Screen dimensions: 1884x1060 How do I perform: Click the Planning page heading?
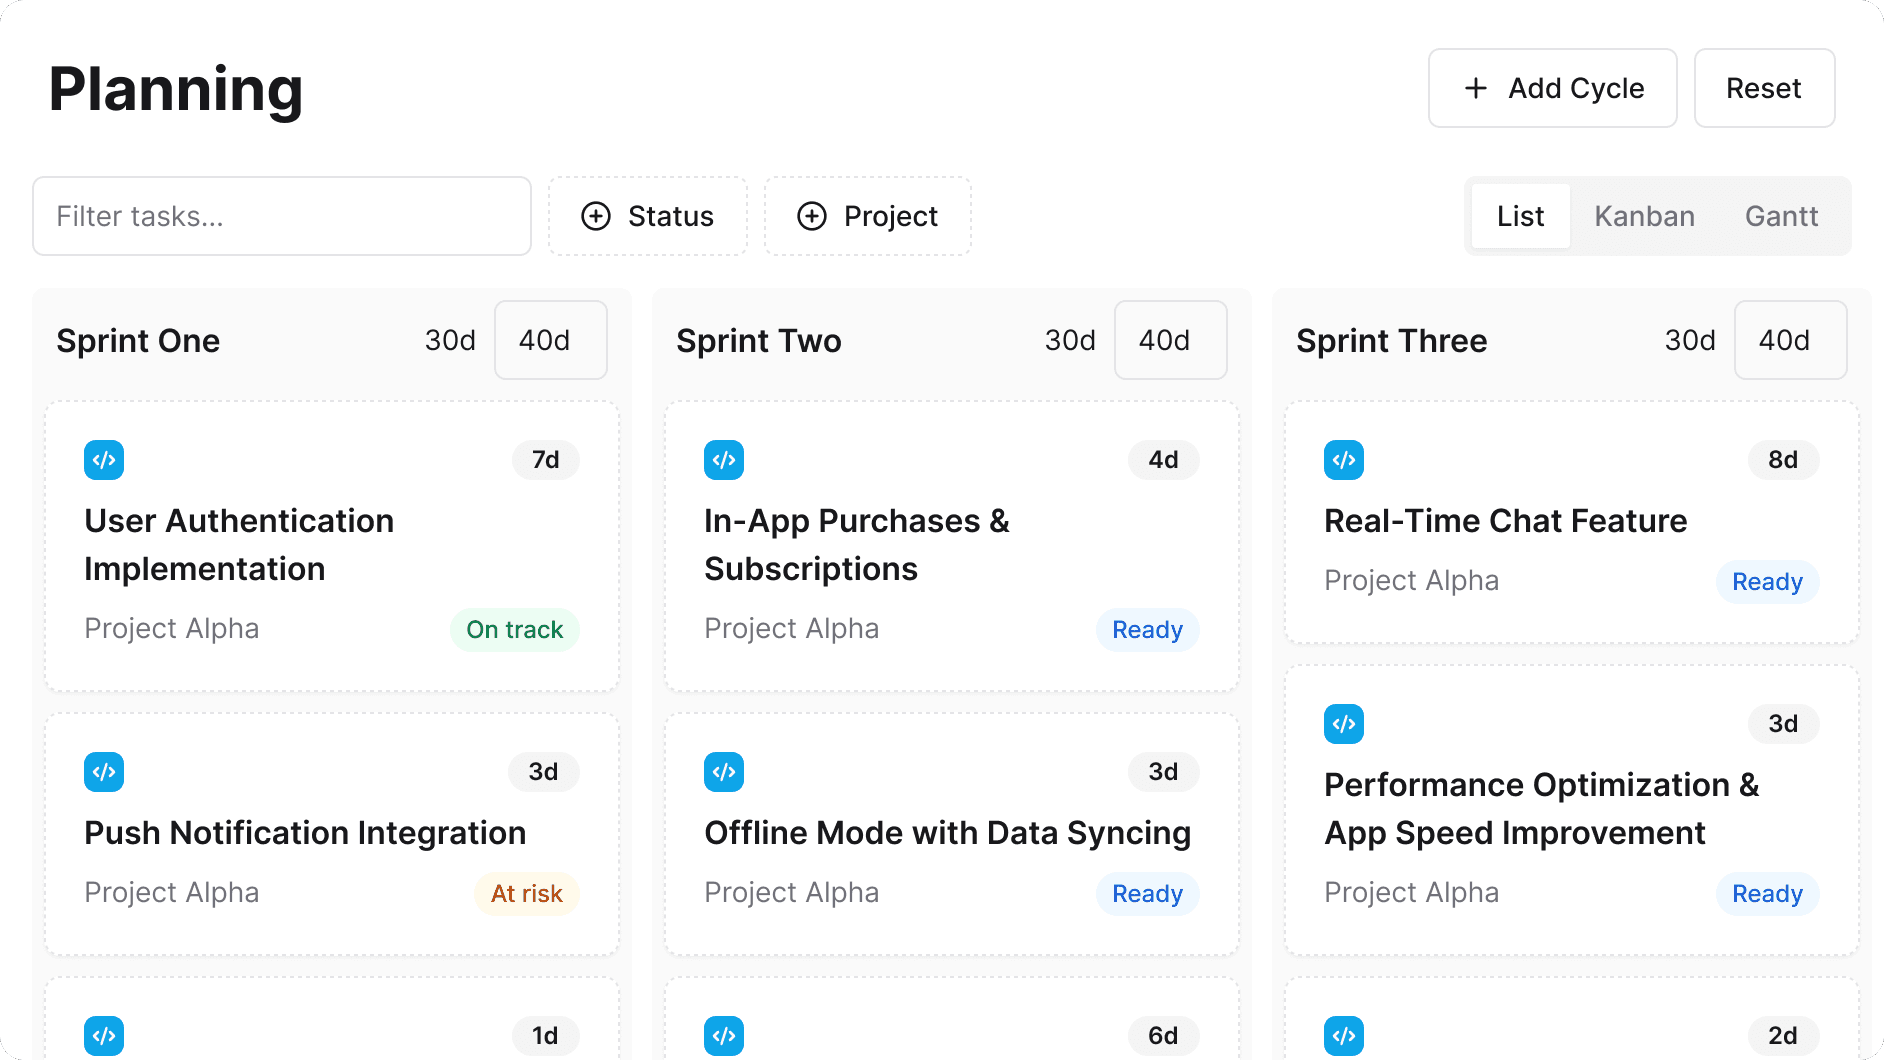(x=176, y=90)
